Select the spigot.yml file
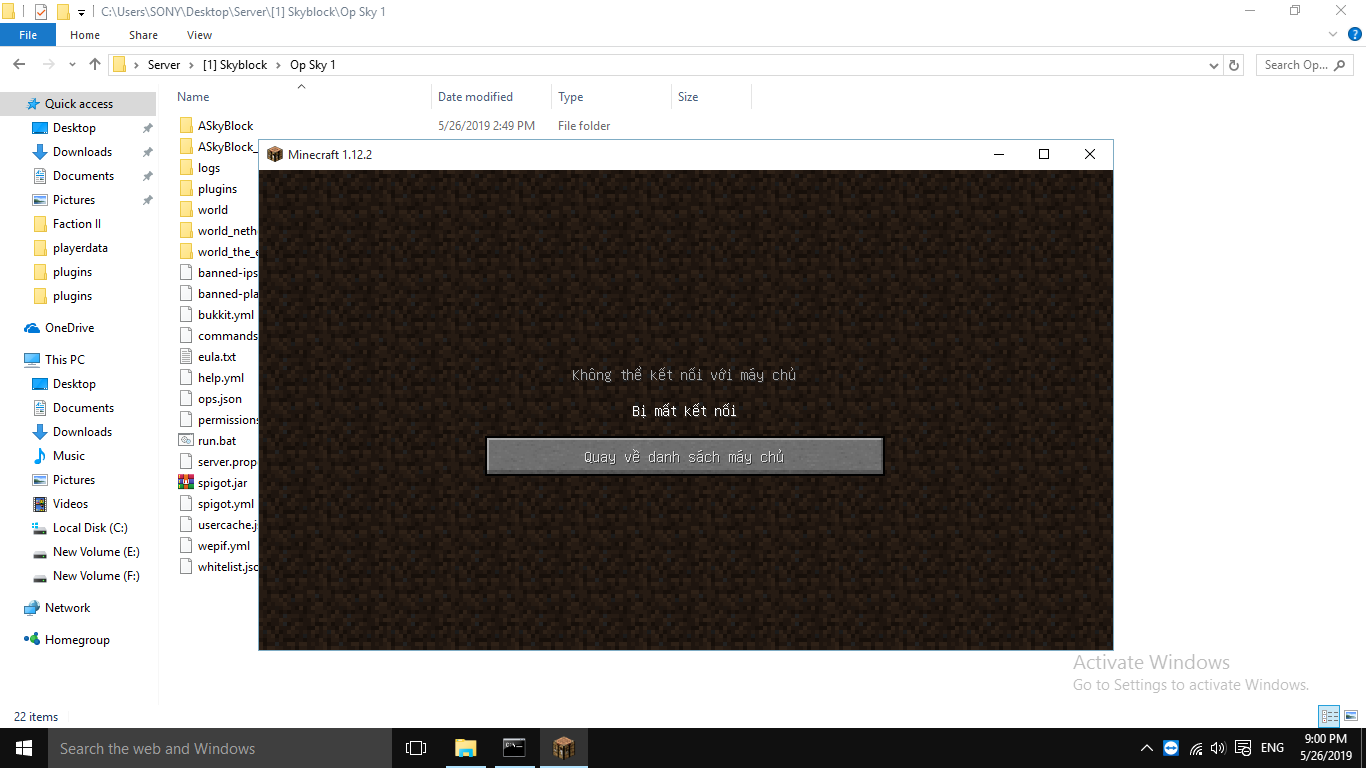Viewport: 1366px width, 768px height. tap(226, 504)
